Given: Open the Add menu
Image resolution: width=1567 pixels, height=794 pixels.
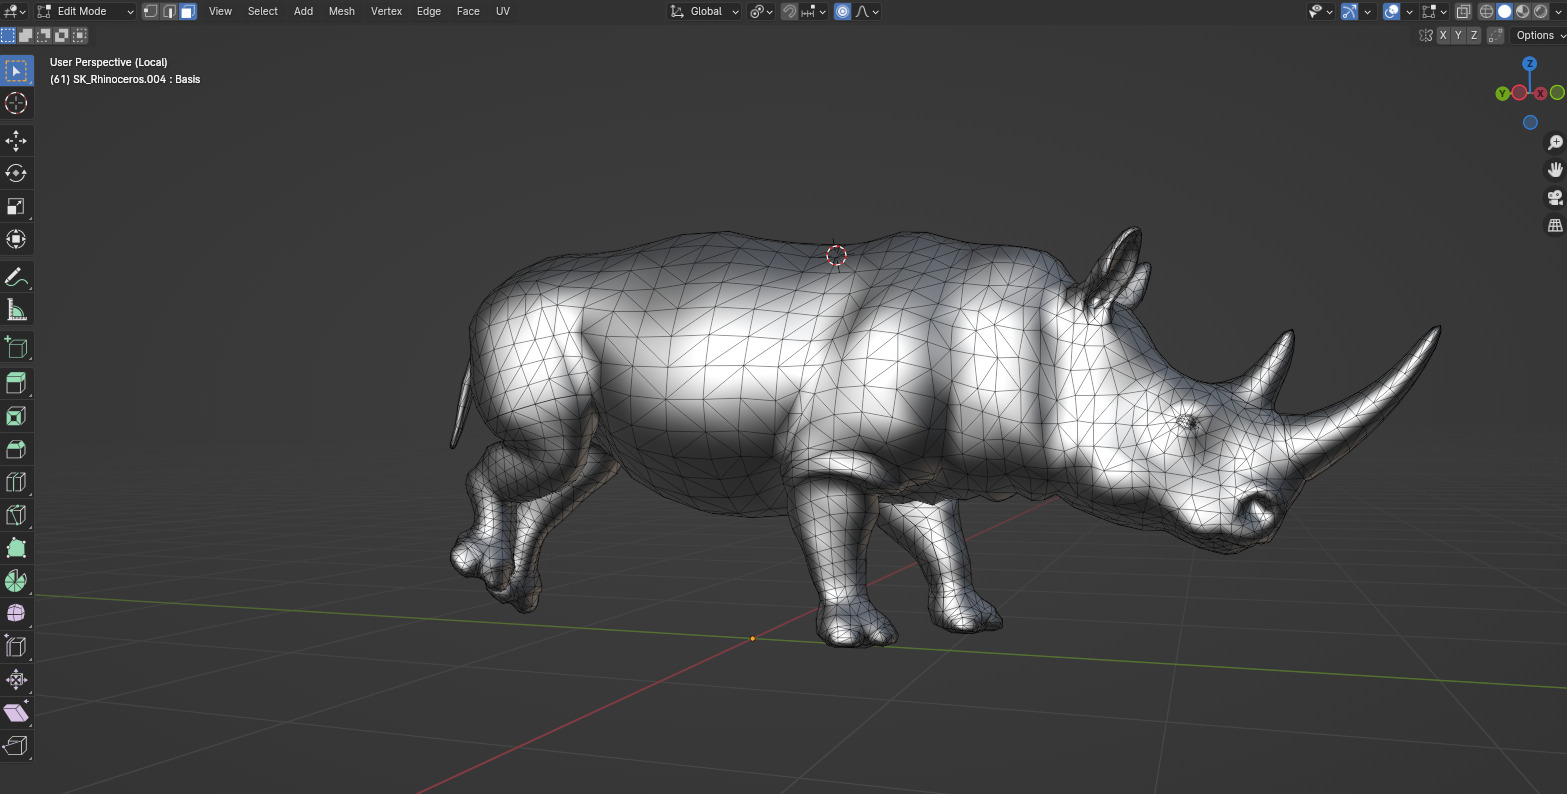Looking at the screenshot, I should 303,11.
